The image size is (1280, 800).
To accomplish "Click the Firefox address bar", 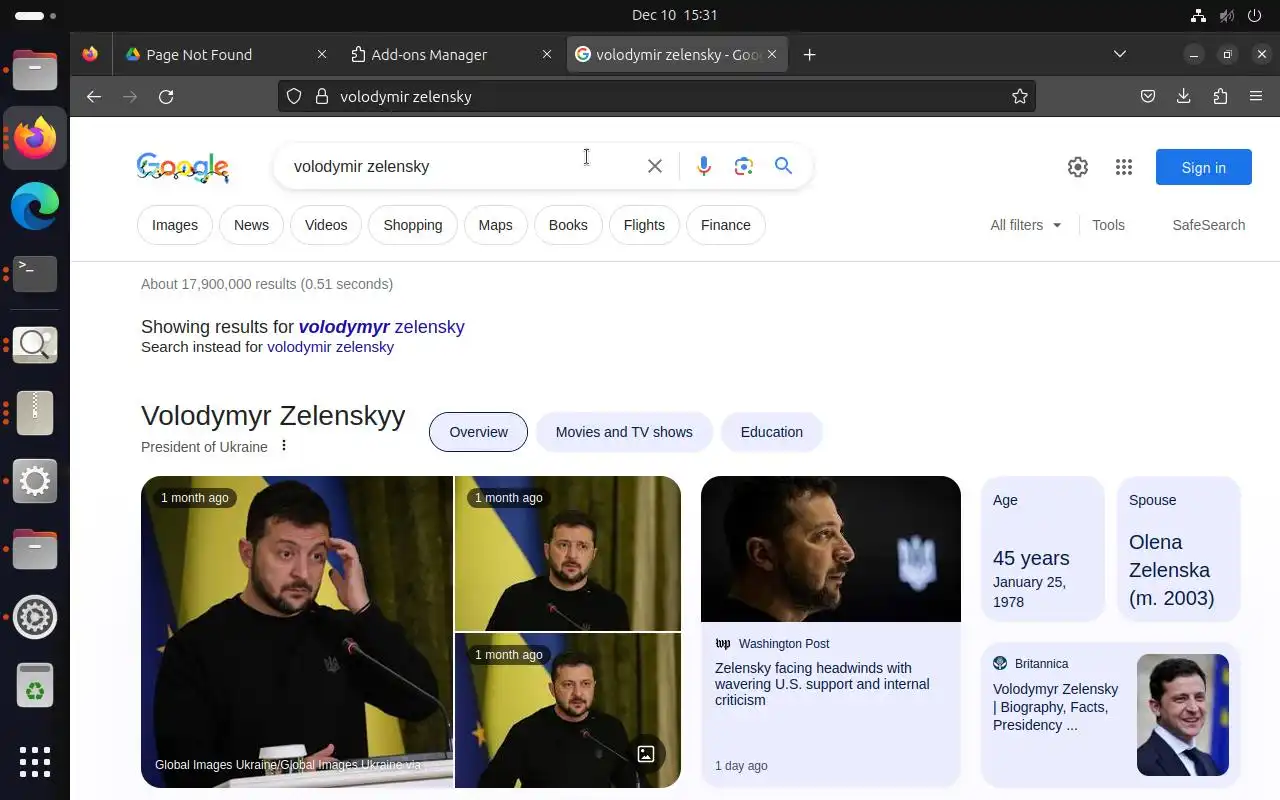I will coord(656,96).
